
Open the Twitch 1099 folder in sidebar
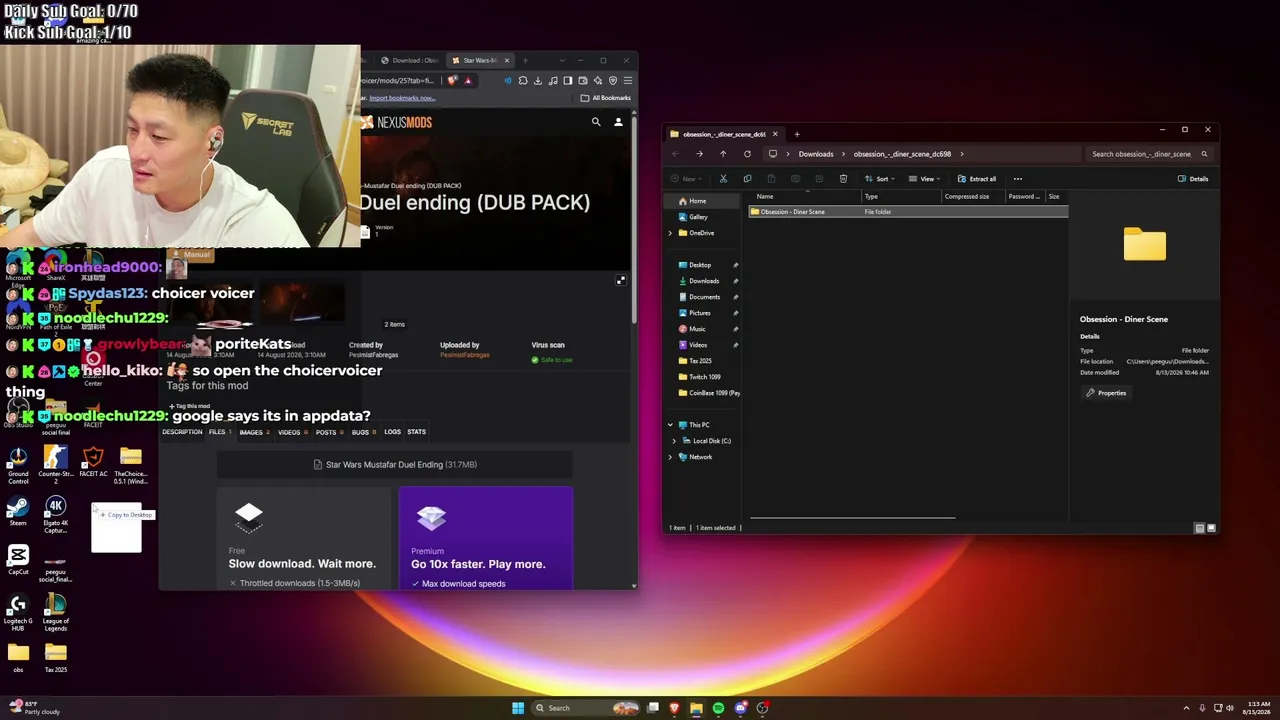pos(704,377)
